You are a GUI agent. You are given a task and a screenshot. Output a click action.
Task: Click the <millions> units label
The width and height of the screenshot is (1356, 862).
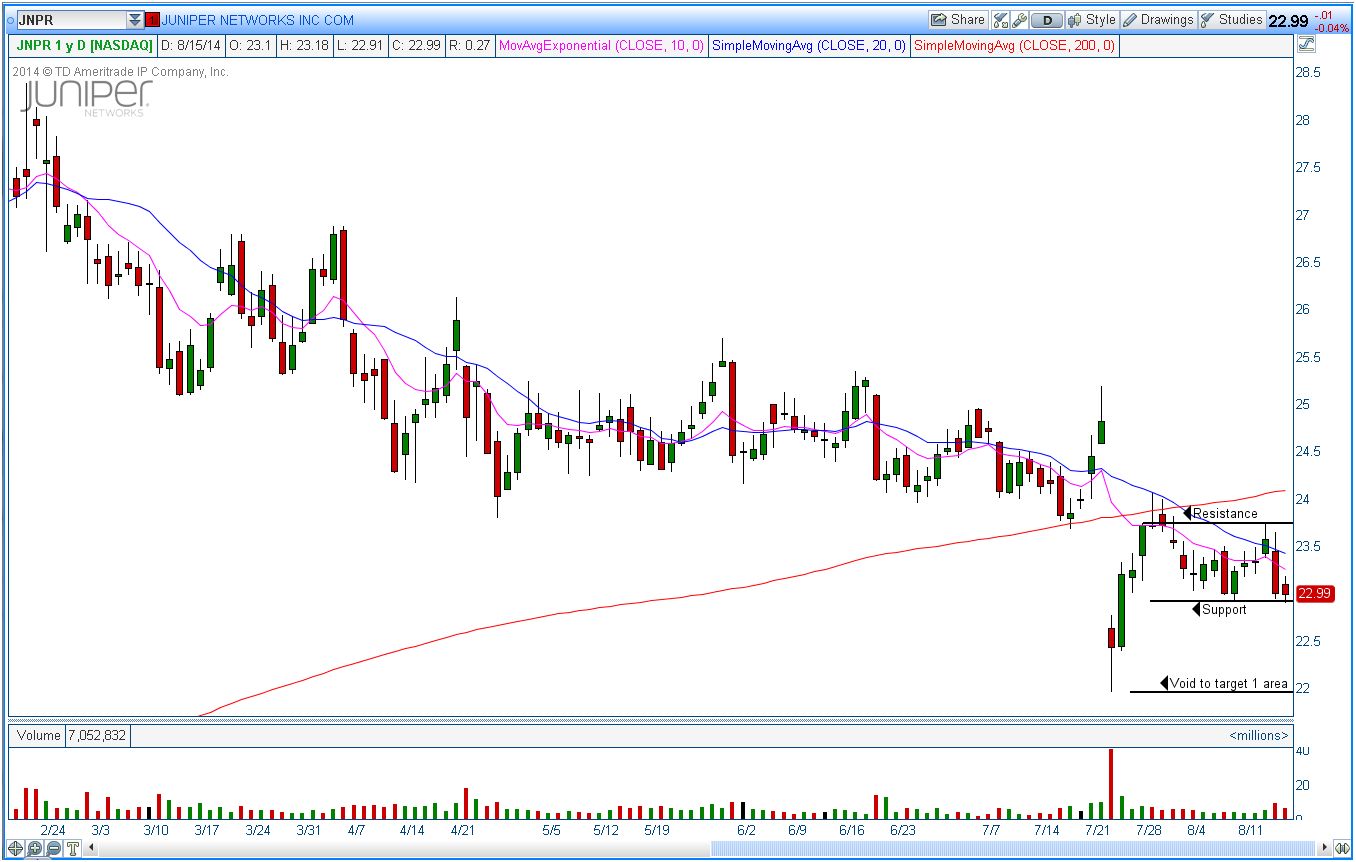1258,736
